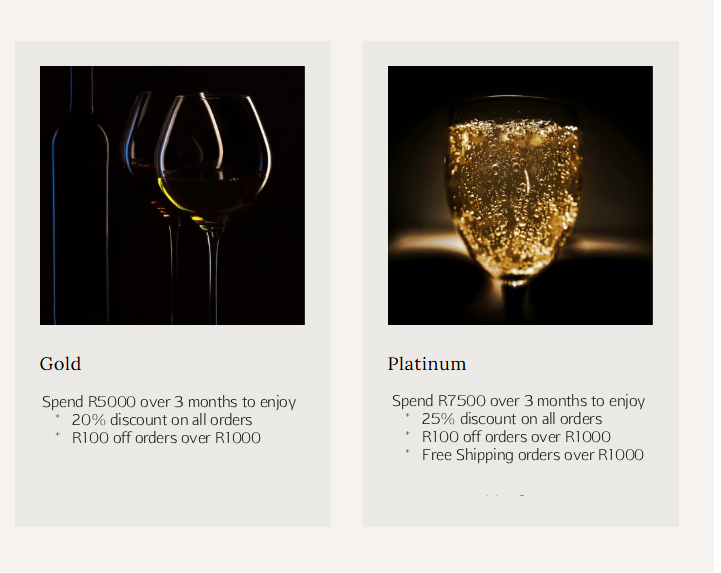
Task: Click the 'Free Shipping orders over R1000' benefit
Action: click(532, 455)
